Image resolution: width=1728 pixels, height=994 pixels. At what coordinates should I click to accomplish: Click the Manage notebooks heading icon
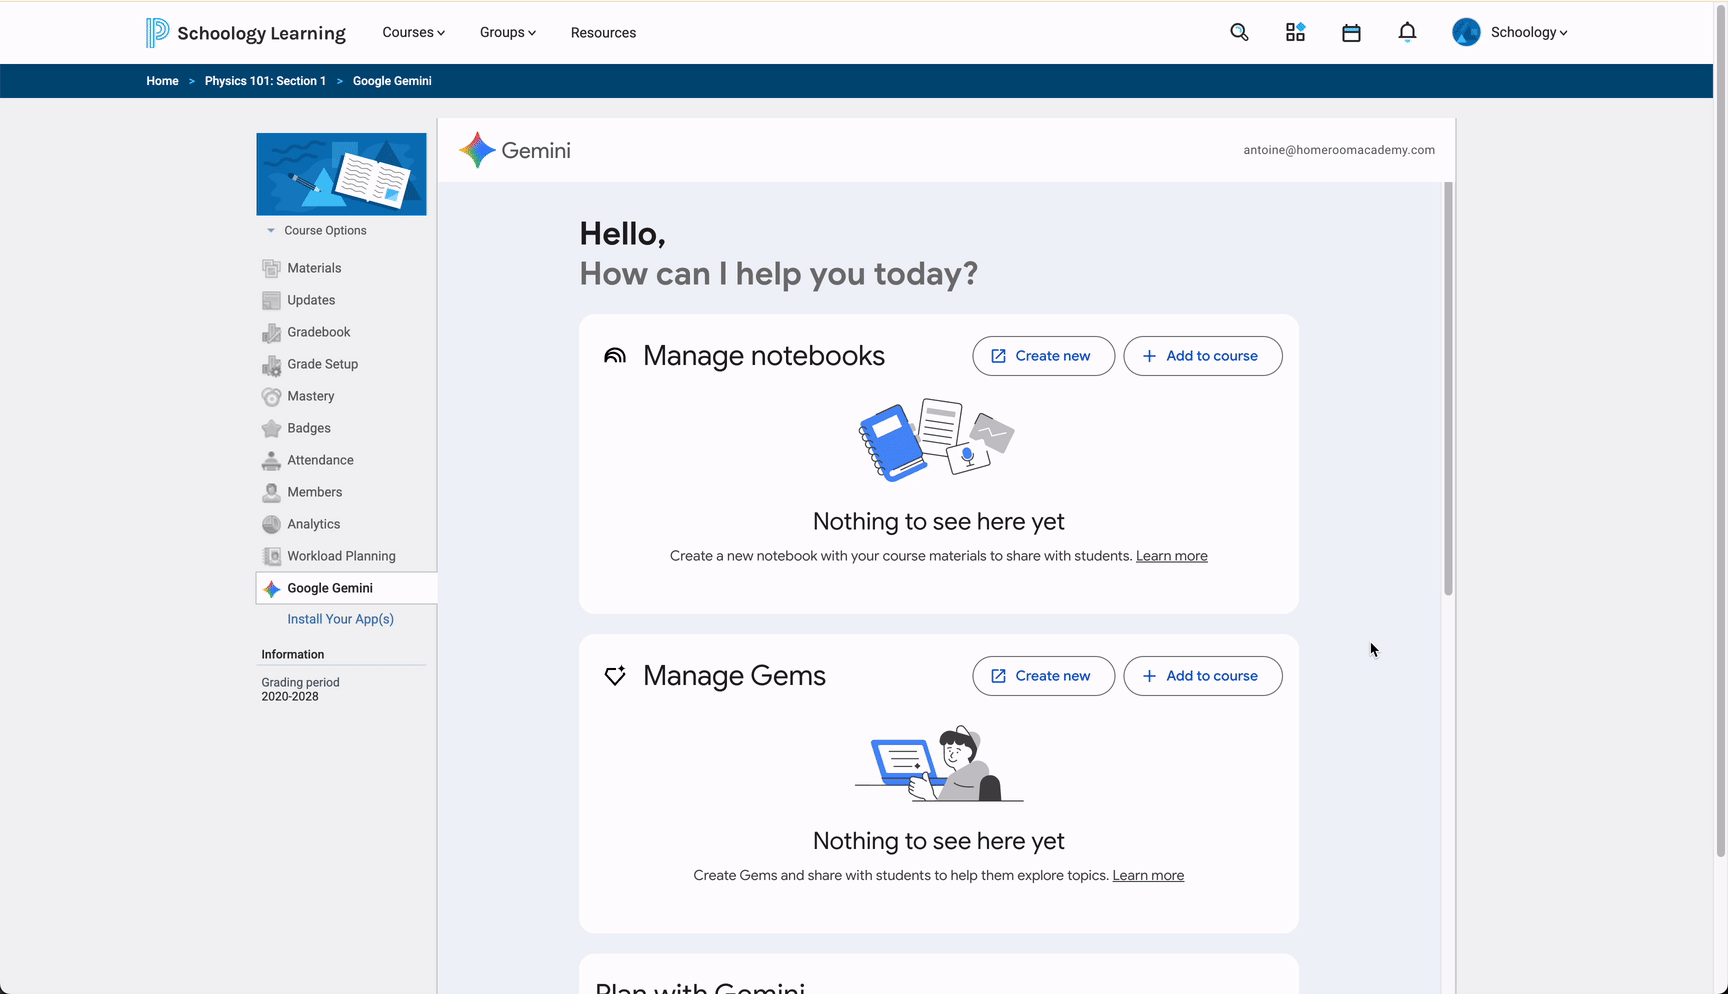pyautogui.click(x=615, y=356)
